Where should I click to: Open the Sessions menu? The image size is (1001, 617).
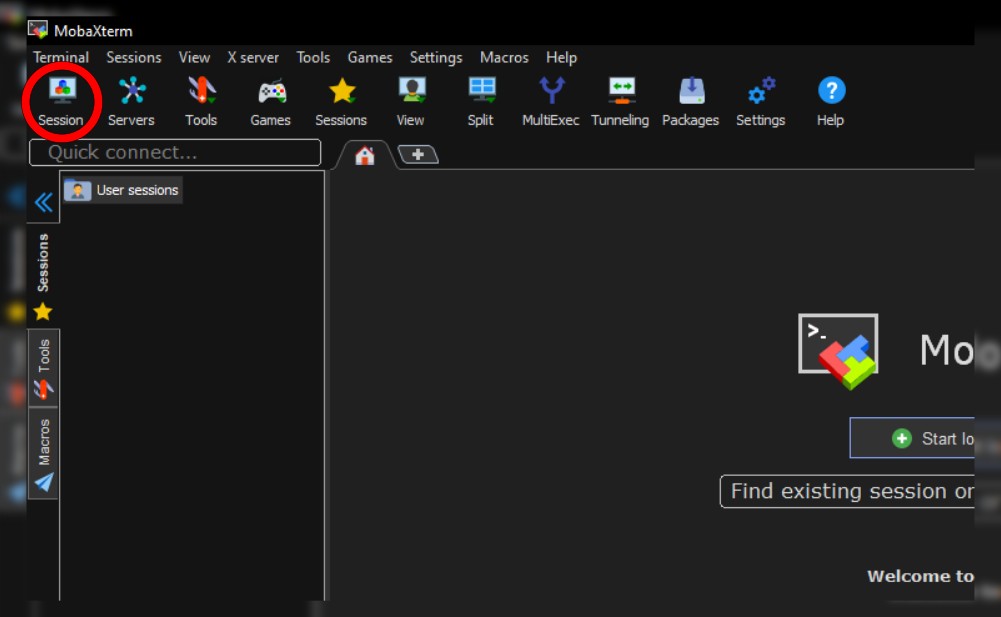coord(134,57)
